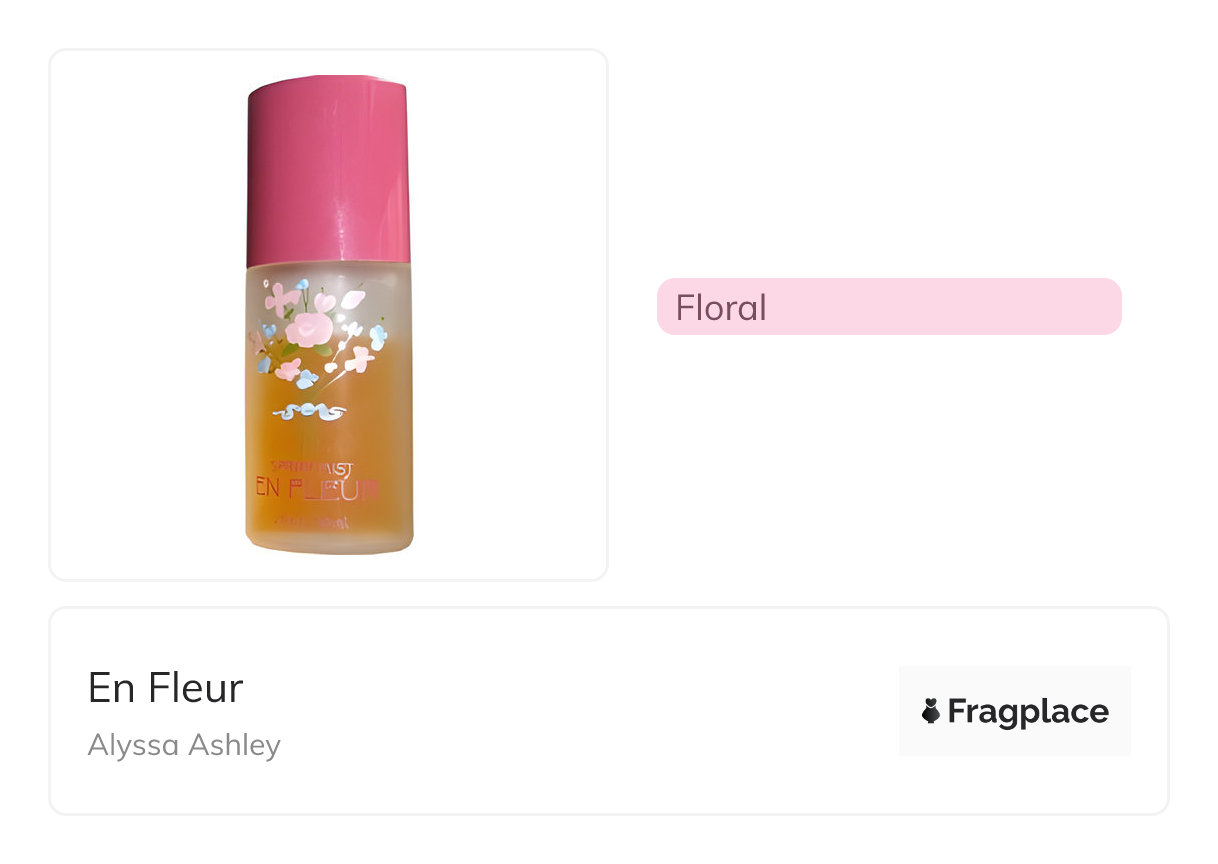This screenshot has width=1218, height=864.
Task: Select the Floral scent tag
Action: 888,307
